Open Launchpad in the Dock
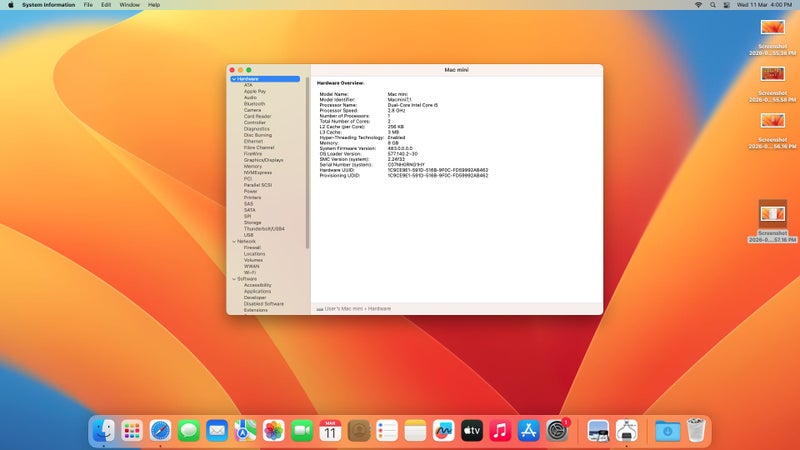The image size is (800, 450). click(132, 431)
